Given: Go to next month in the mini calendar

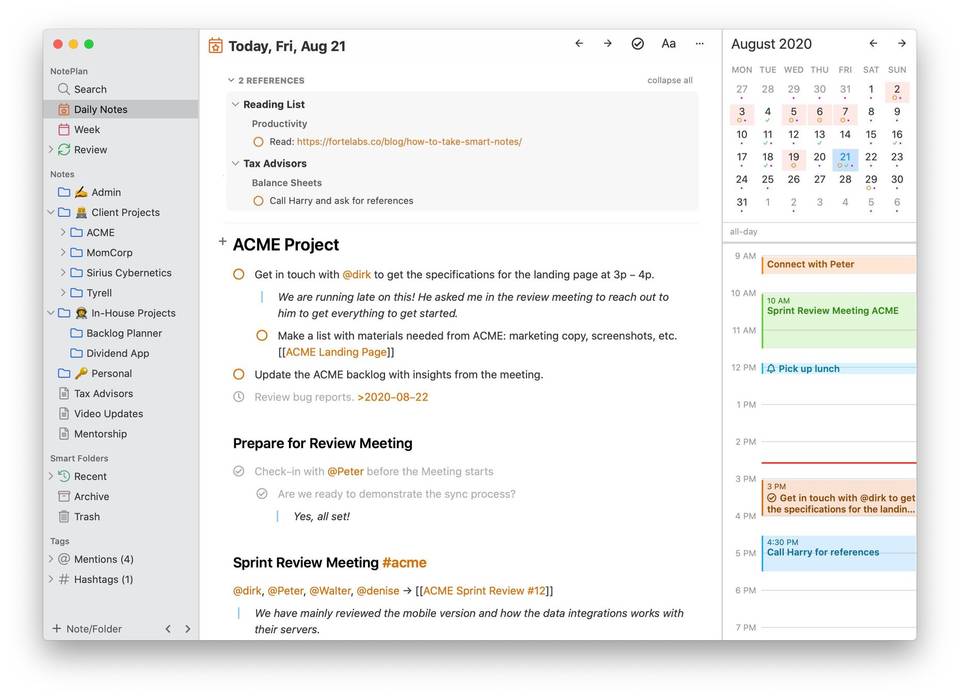Looking at the screenshot, I should point(901,43).
